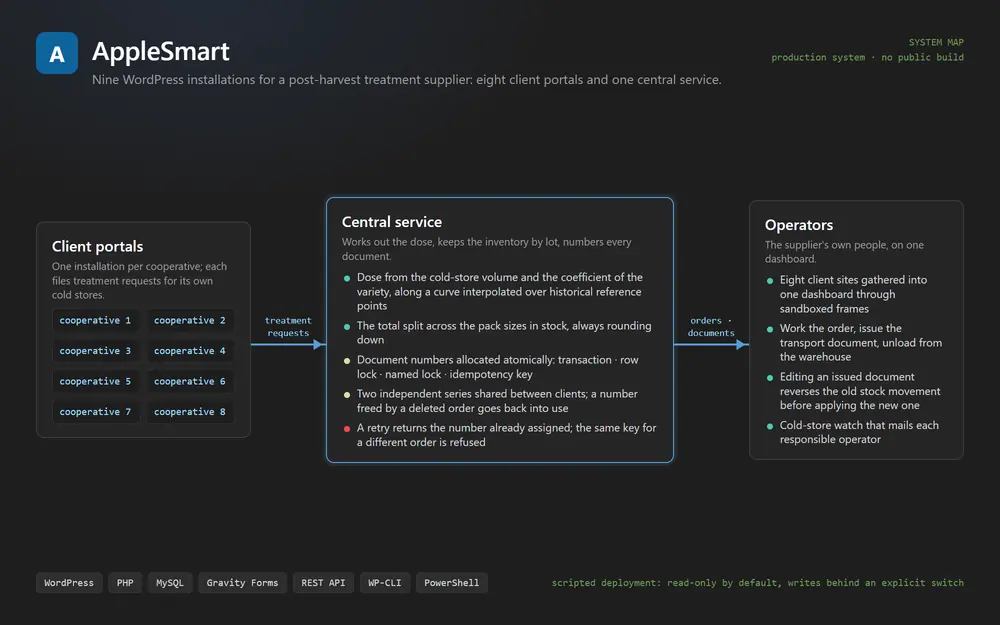The image size is (1000, 625).
Task: Click "production system · no public build" text
Action: click(x=867, y=57)
